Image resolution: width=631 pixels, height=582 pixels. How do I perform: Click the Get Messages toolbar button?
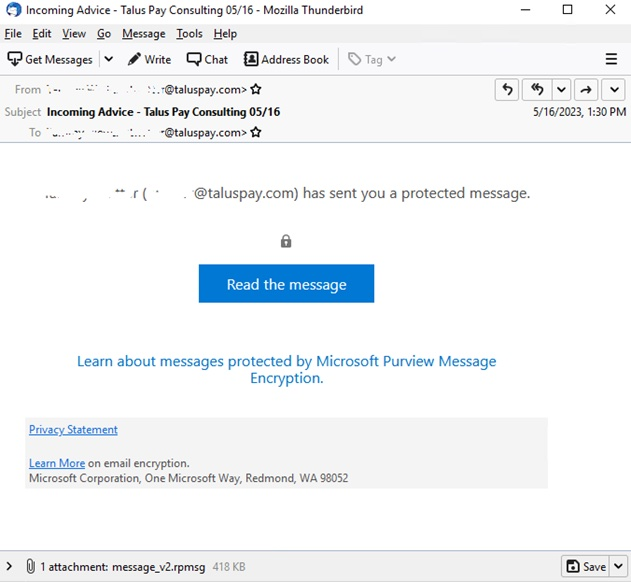pyautogui.click(x=50, y=59)
